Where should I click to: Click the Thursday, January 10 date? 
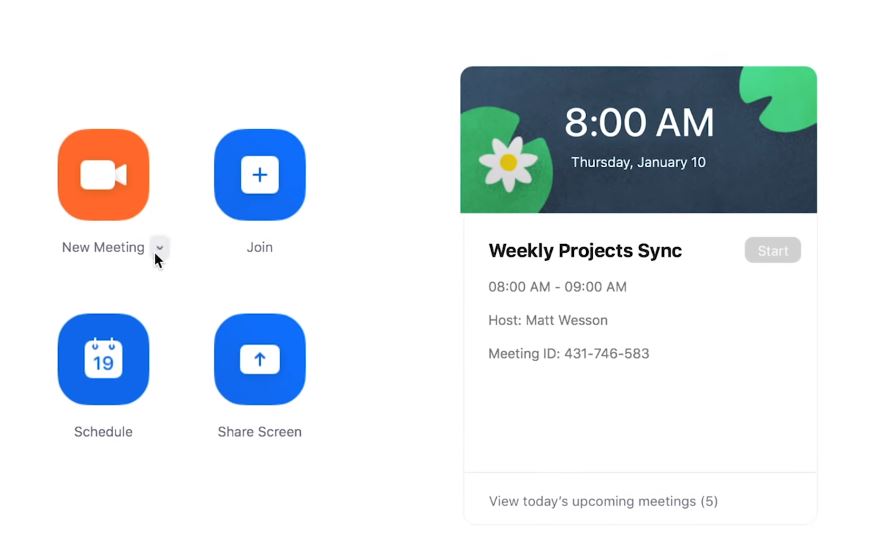click(639, 162)
